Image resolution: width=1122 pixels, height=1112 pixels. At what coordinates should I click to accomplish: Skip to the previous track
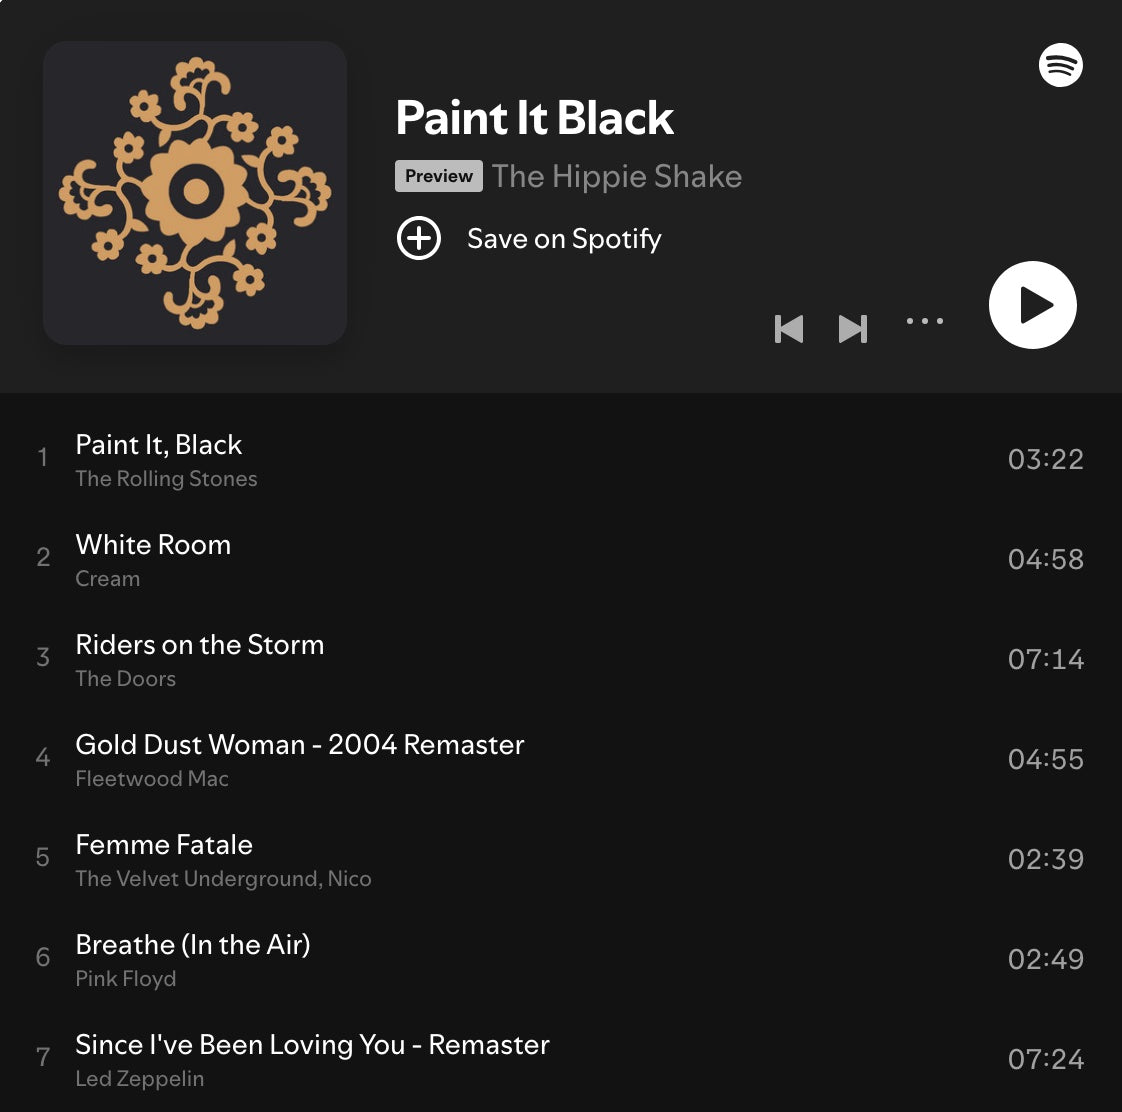[x=789, y=329]
